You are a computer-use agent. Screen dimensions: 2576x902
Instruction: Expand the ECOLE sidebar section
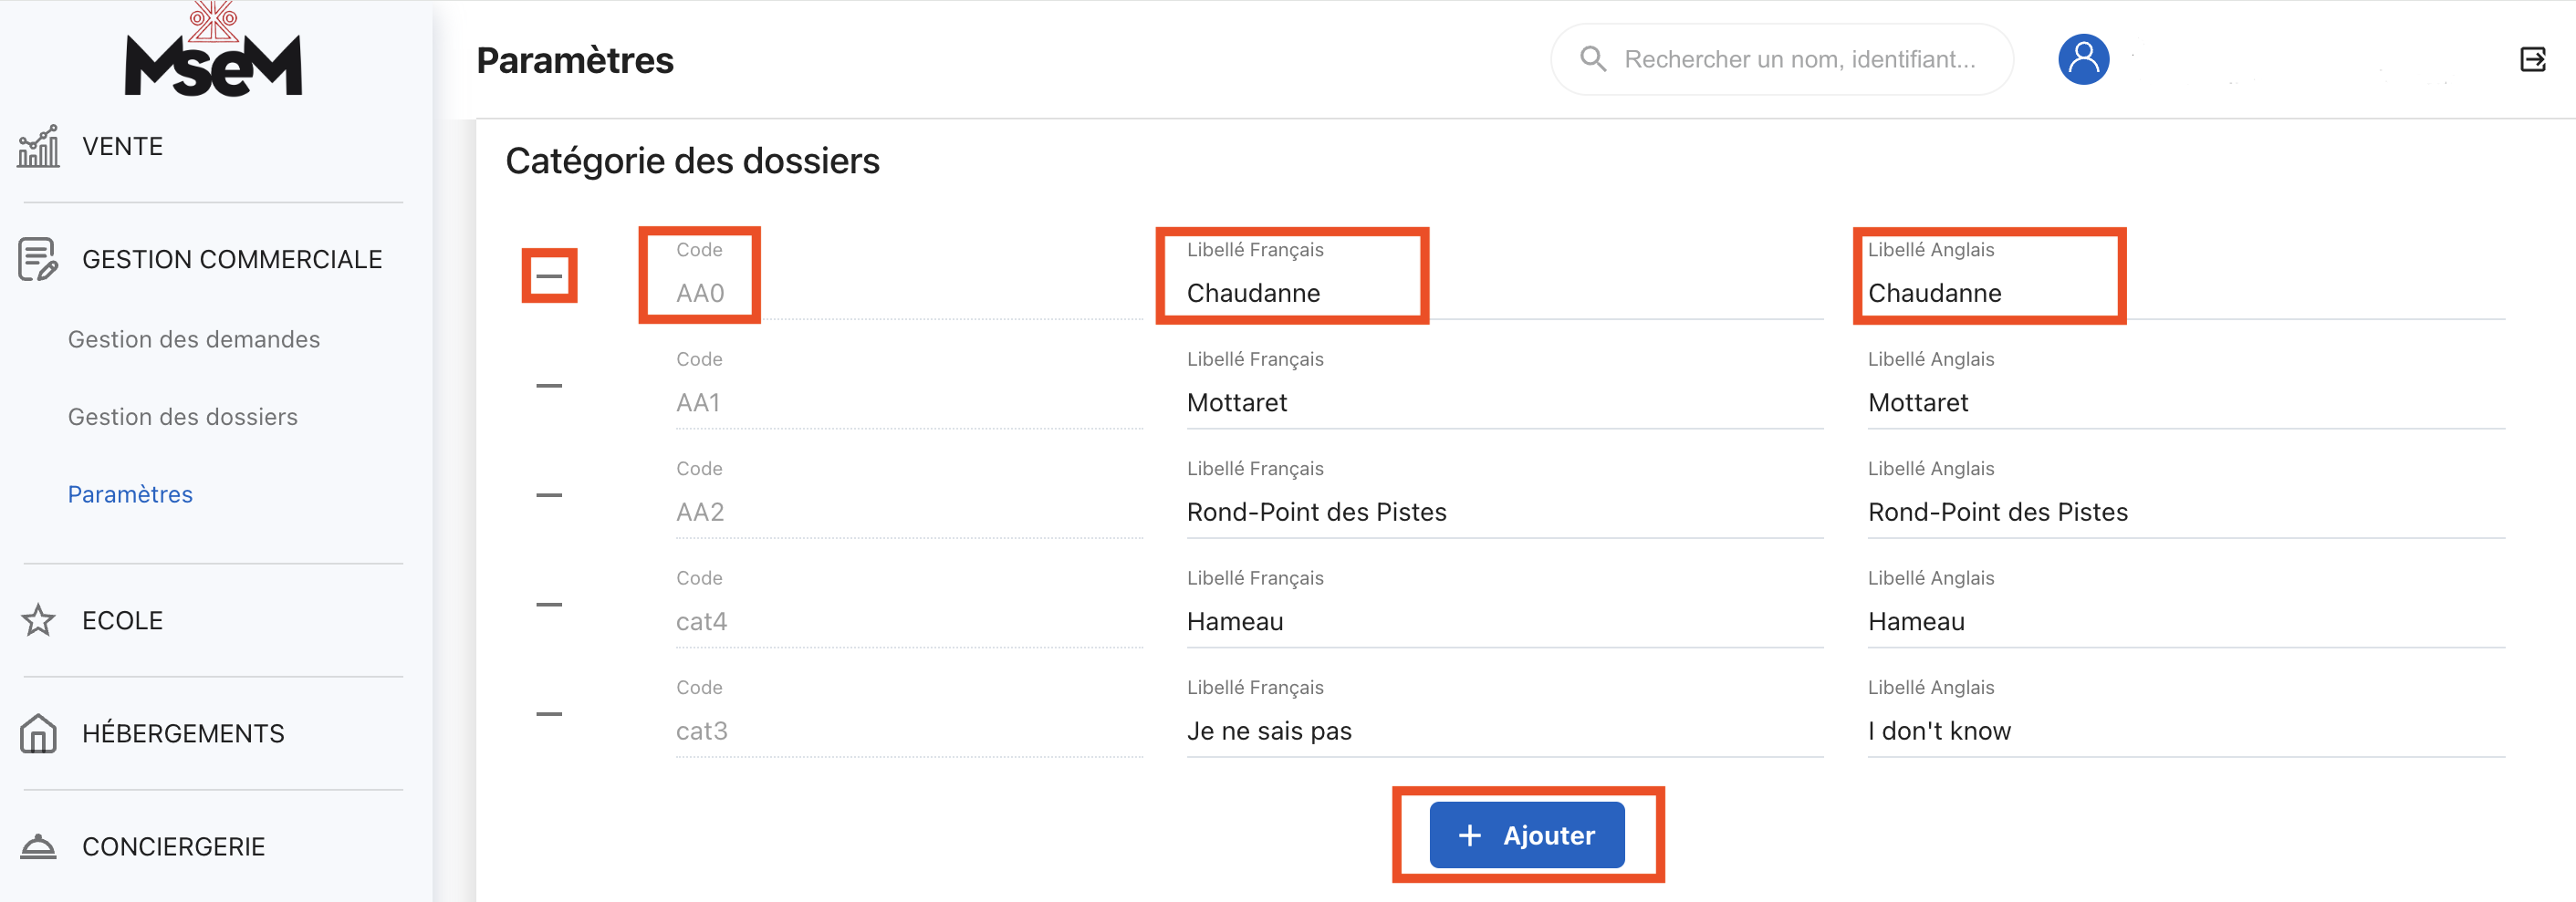(x=122, y=621)
